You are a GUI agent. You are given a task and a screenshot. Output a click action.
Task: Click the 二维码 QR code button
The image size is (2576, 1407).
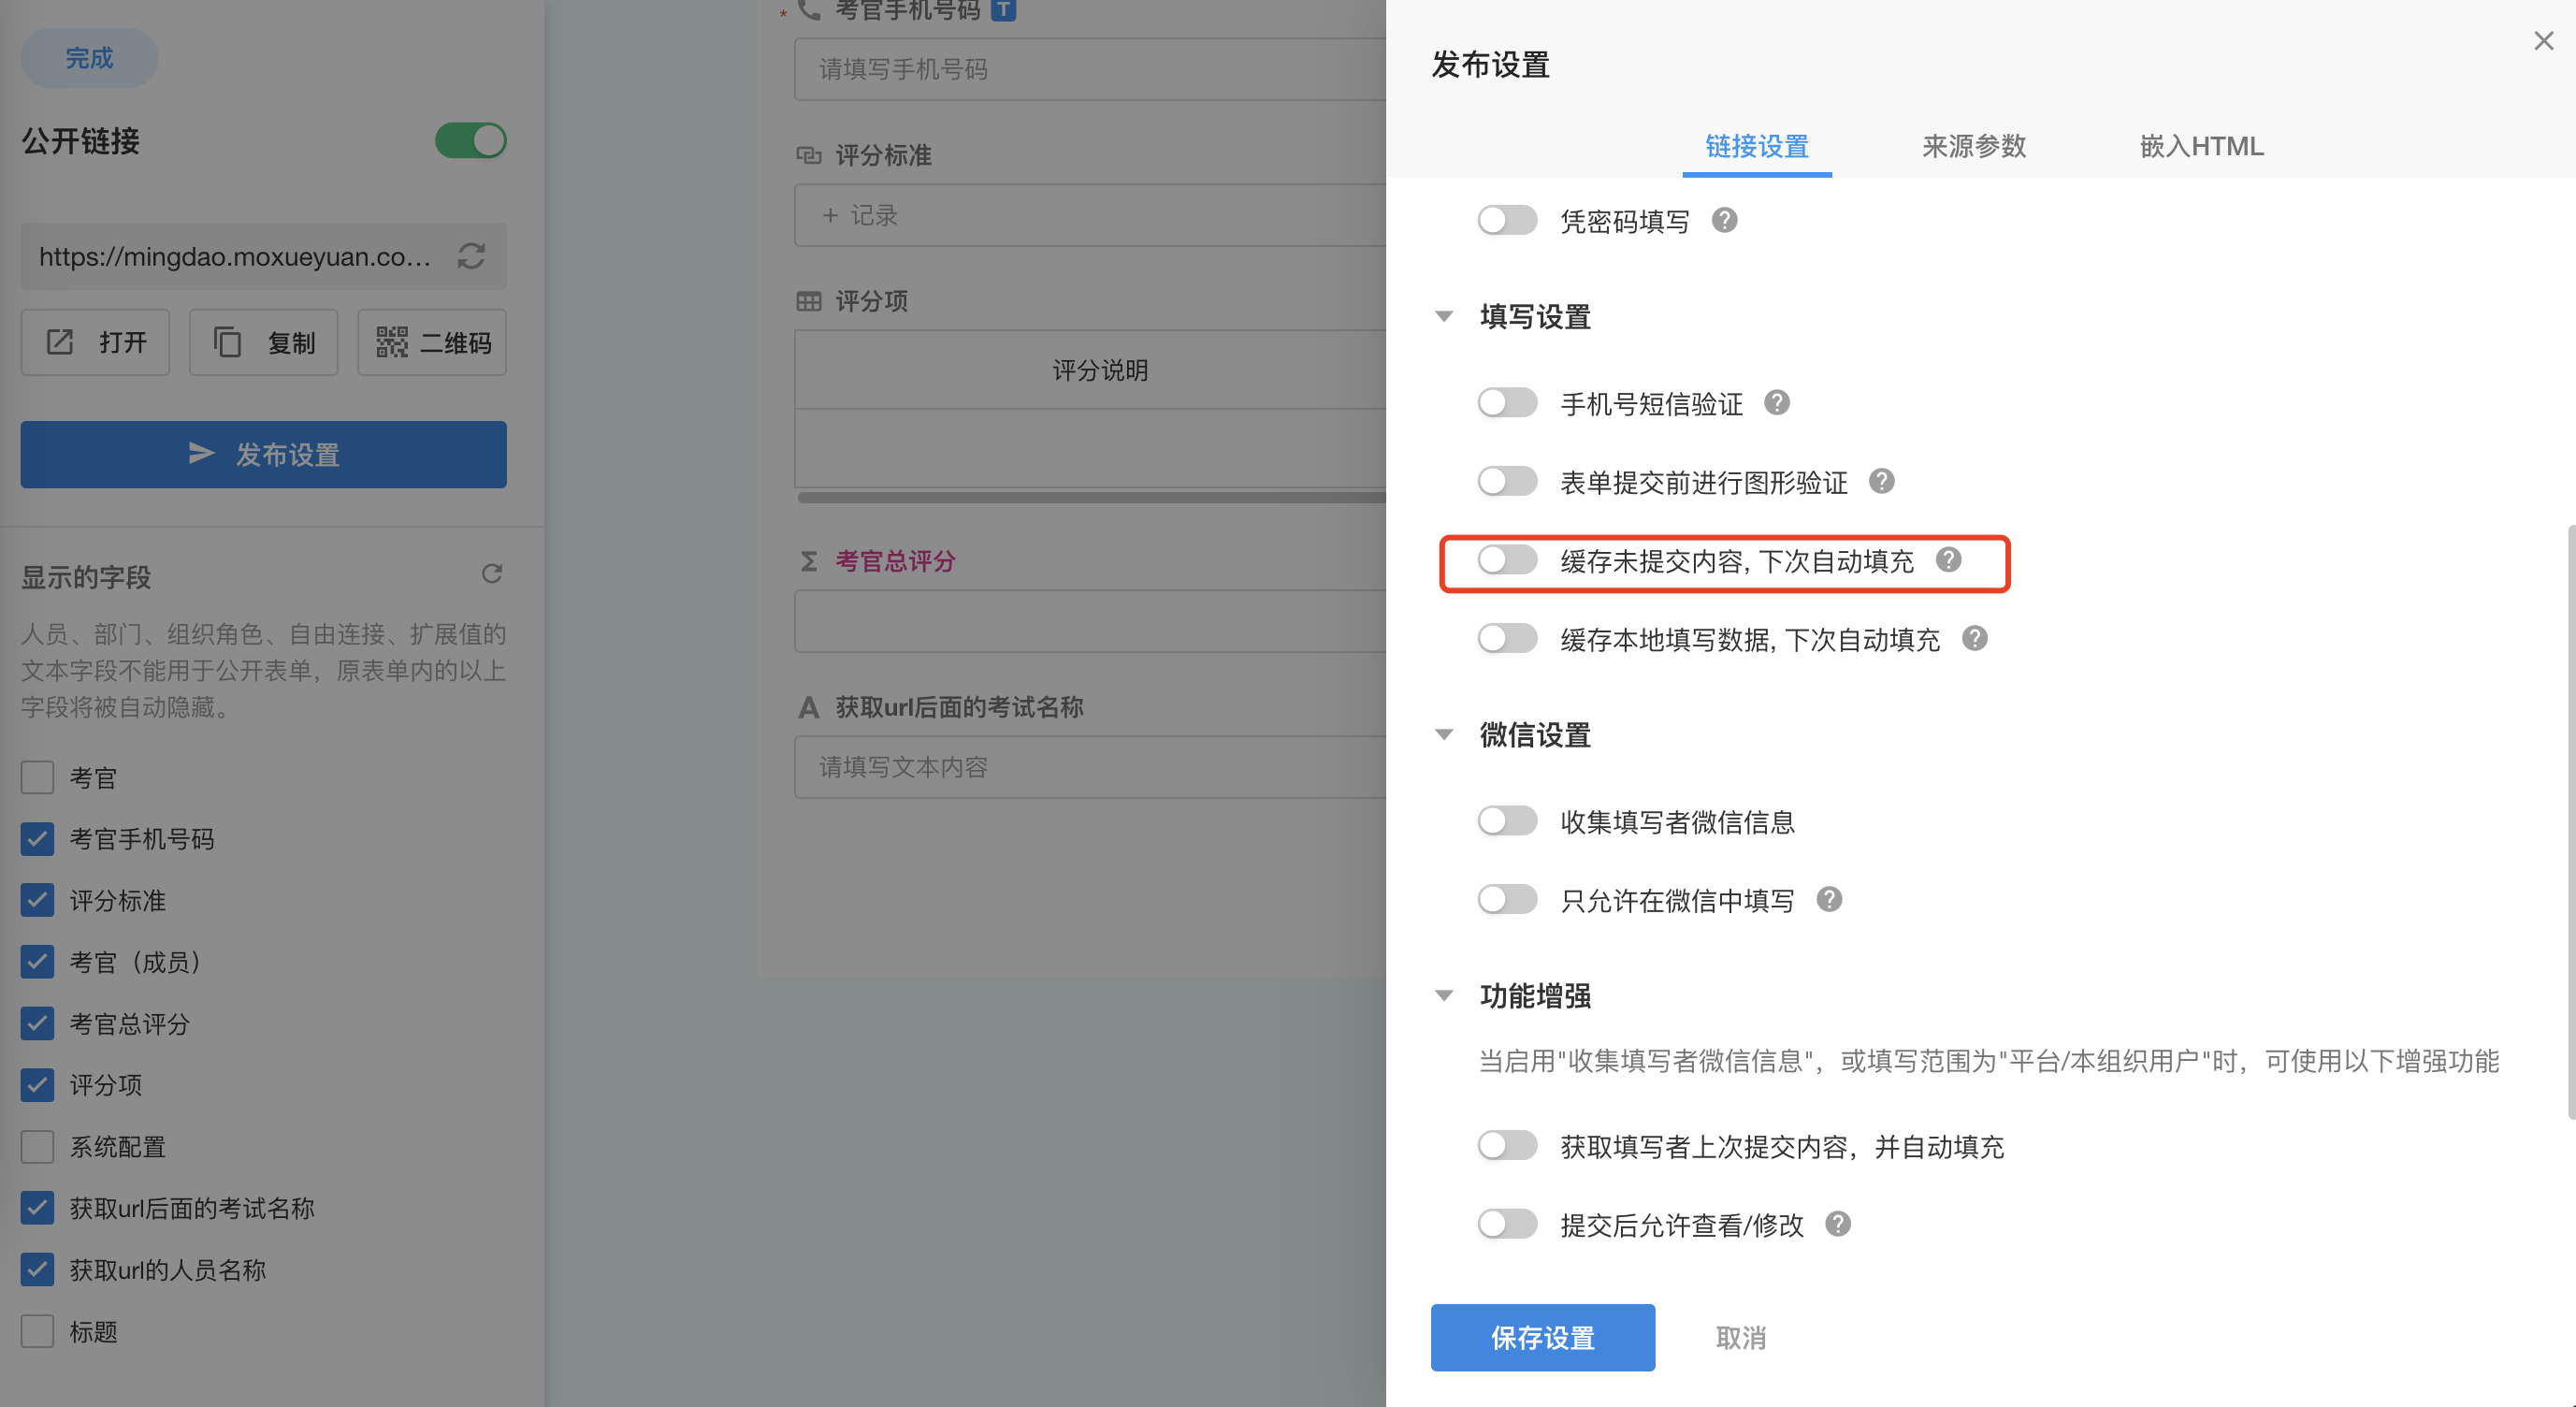[x=432, y=343]
